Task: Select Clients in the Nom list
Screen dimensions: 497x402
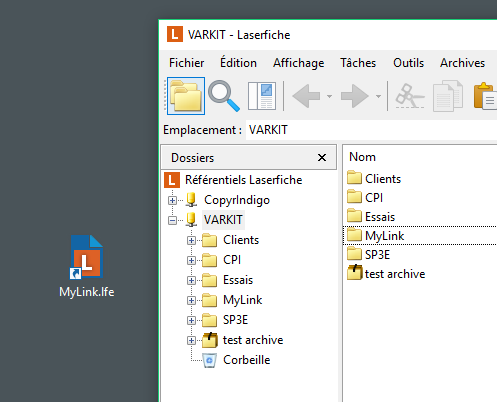Action: click(383, 179)
